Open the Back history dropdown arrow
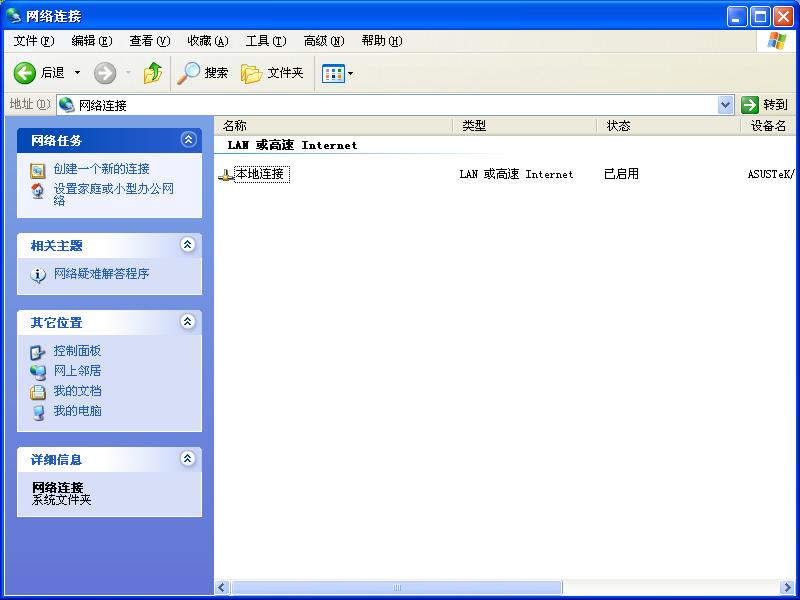The width and height of the screenshot is (800, 600). point(78,73)
